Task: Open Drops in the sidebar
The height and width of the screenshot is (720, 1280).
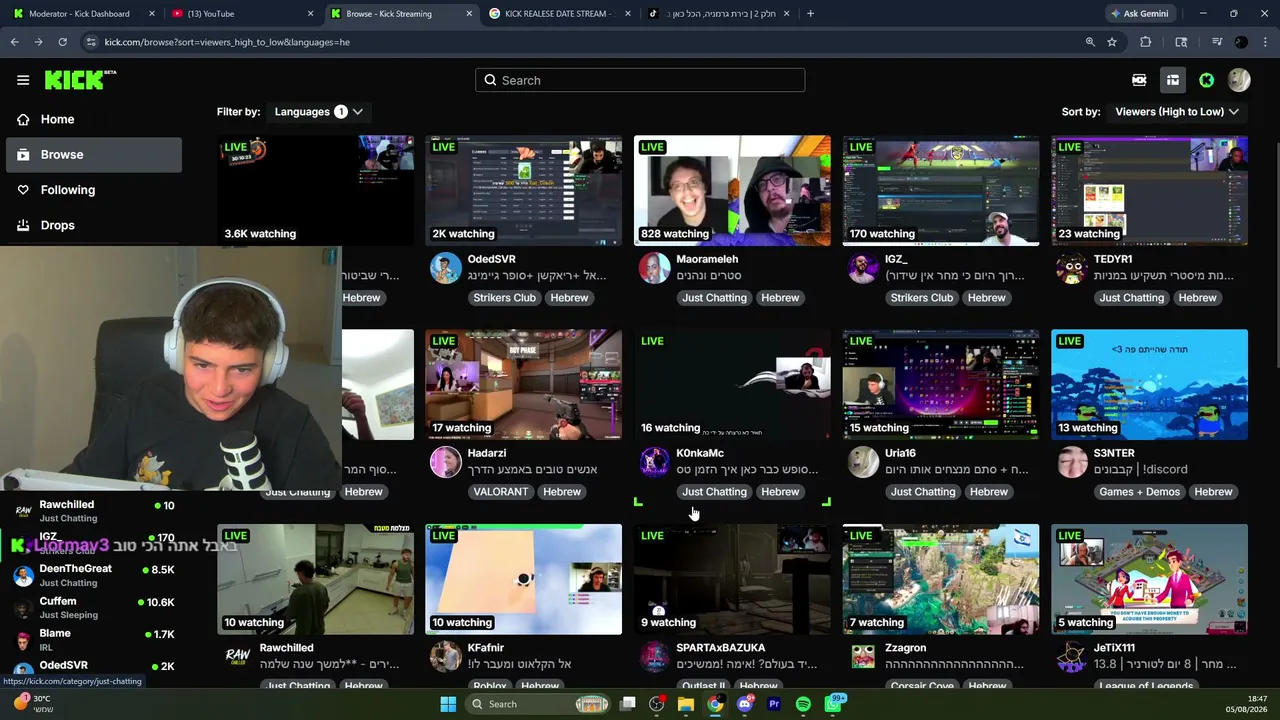Action: click(57, 225)
